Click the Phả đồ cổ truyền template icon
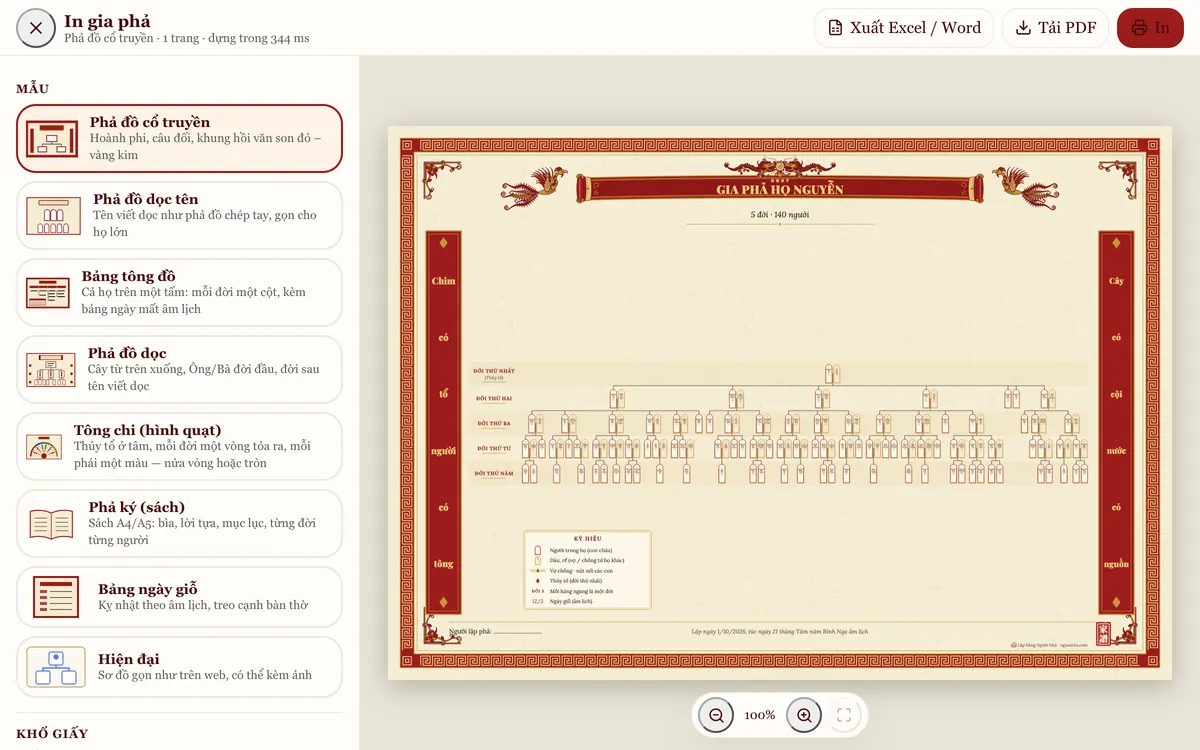 [52, 139]
